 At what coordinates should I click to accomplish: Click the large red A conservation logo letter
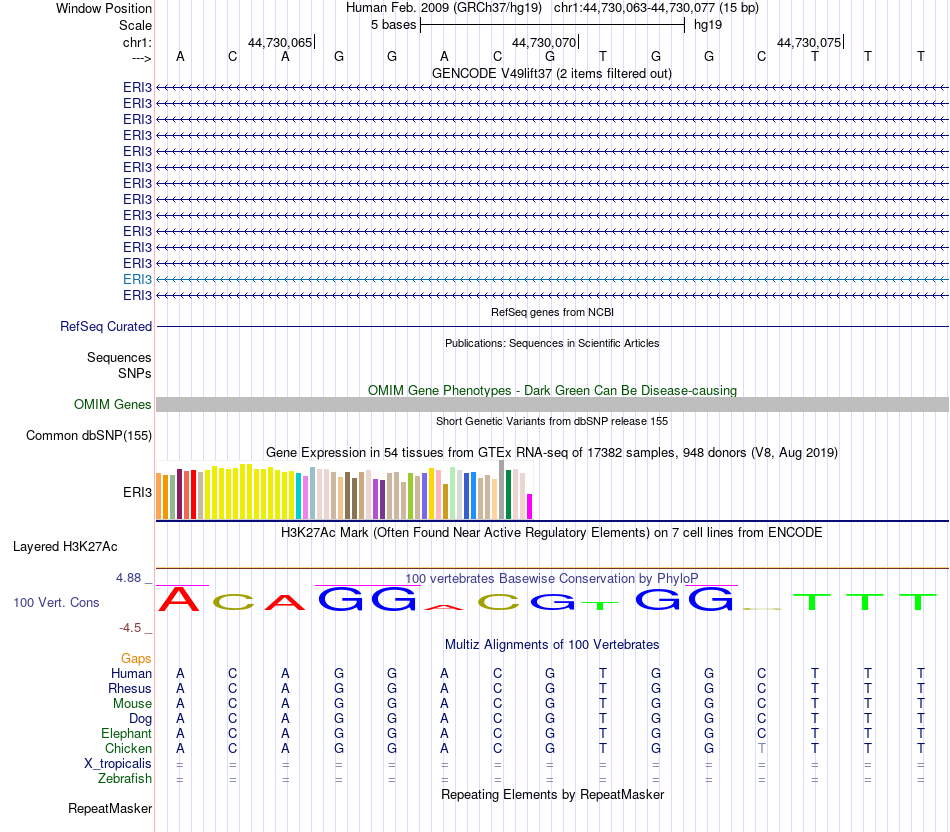[x=179, y=599]
